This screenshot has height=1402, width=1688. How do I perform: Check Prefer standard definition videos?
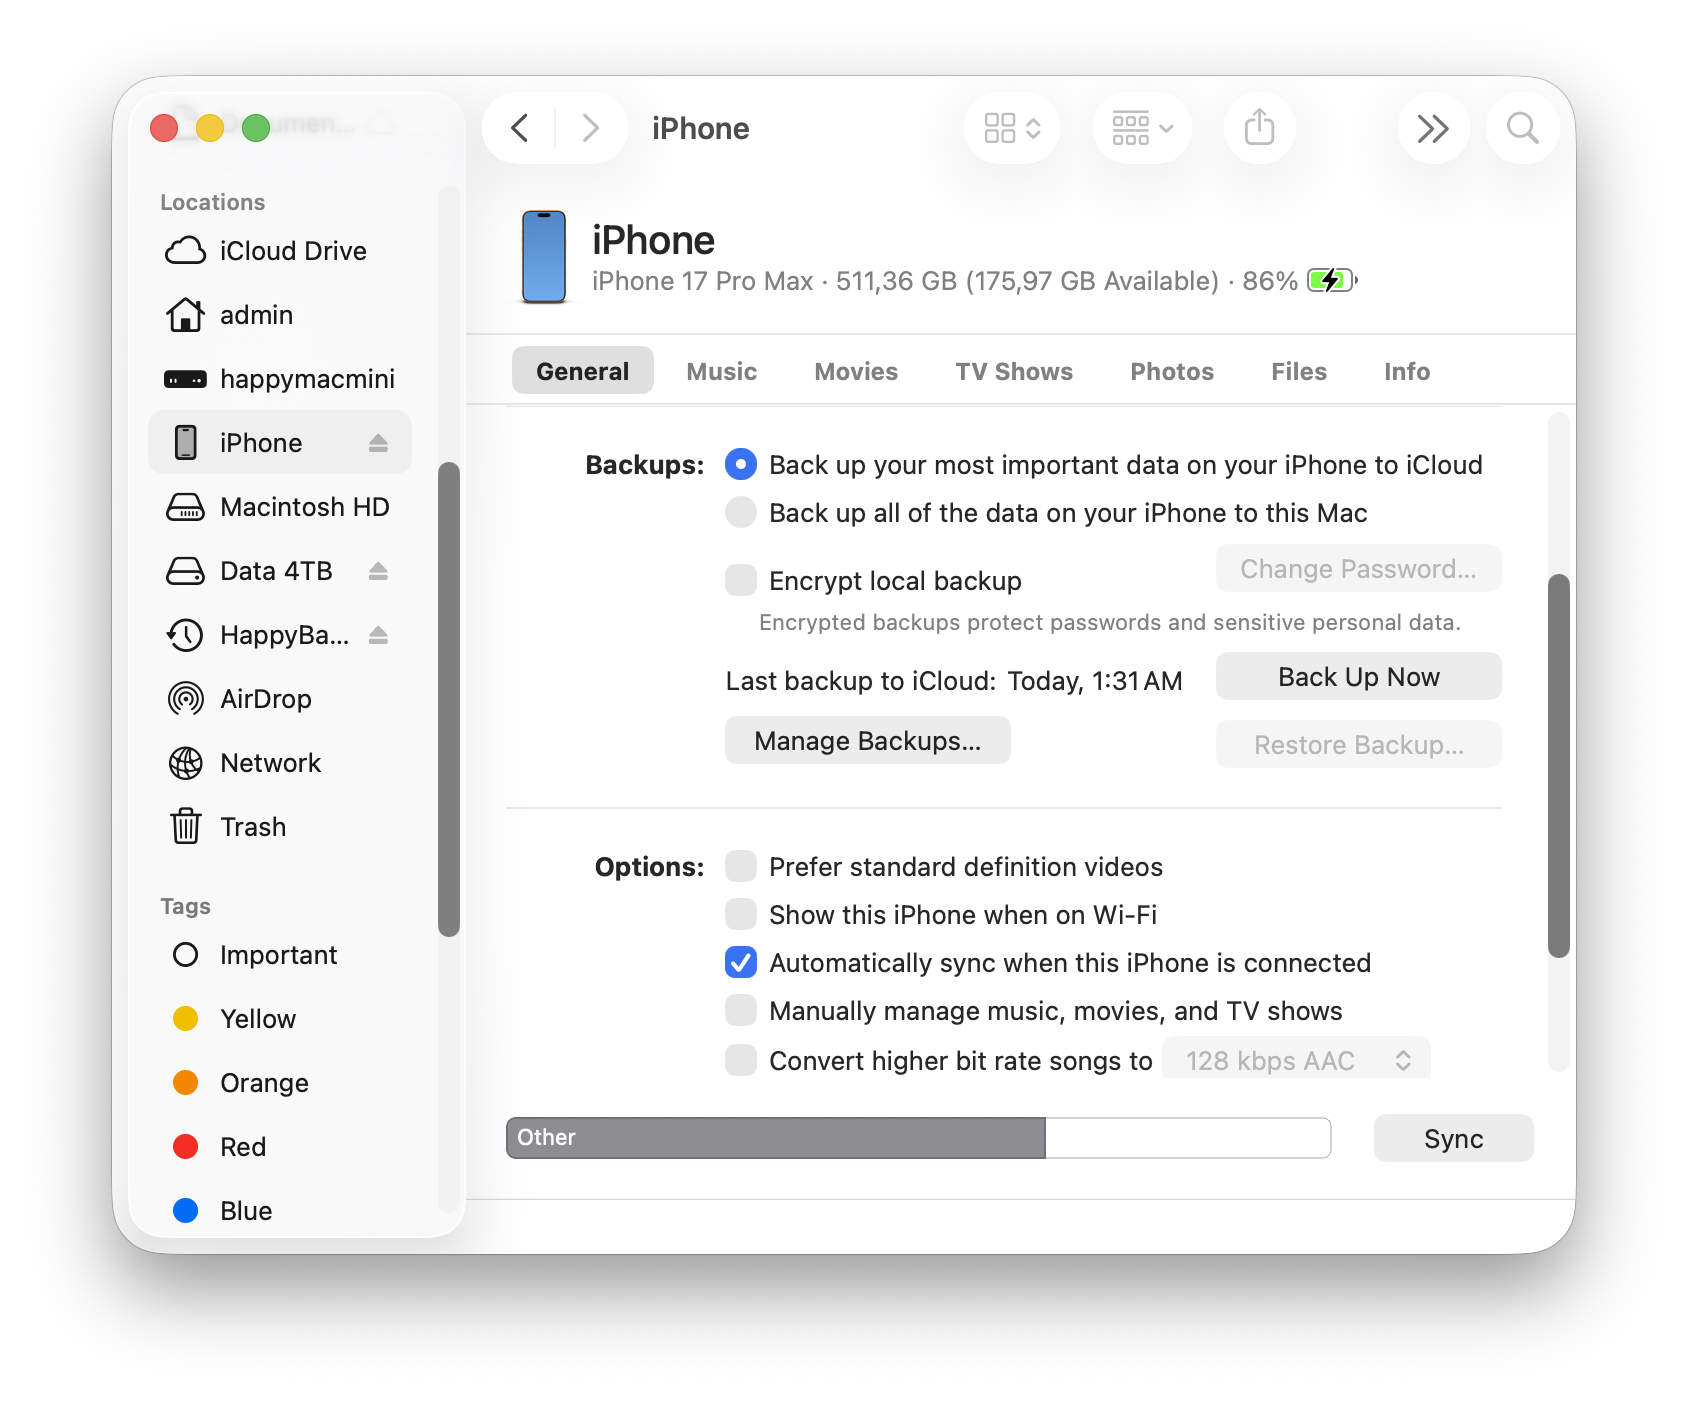click(x=741, y=866)
